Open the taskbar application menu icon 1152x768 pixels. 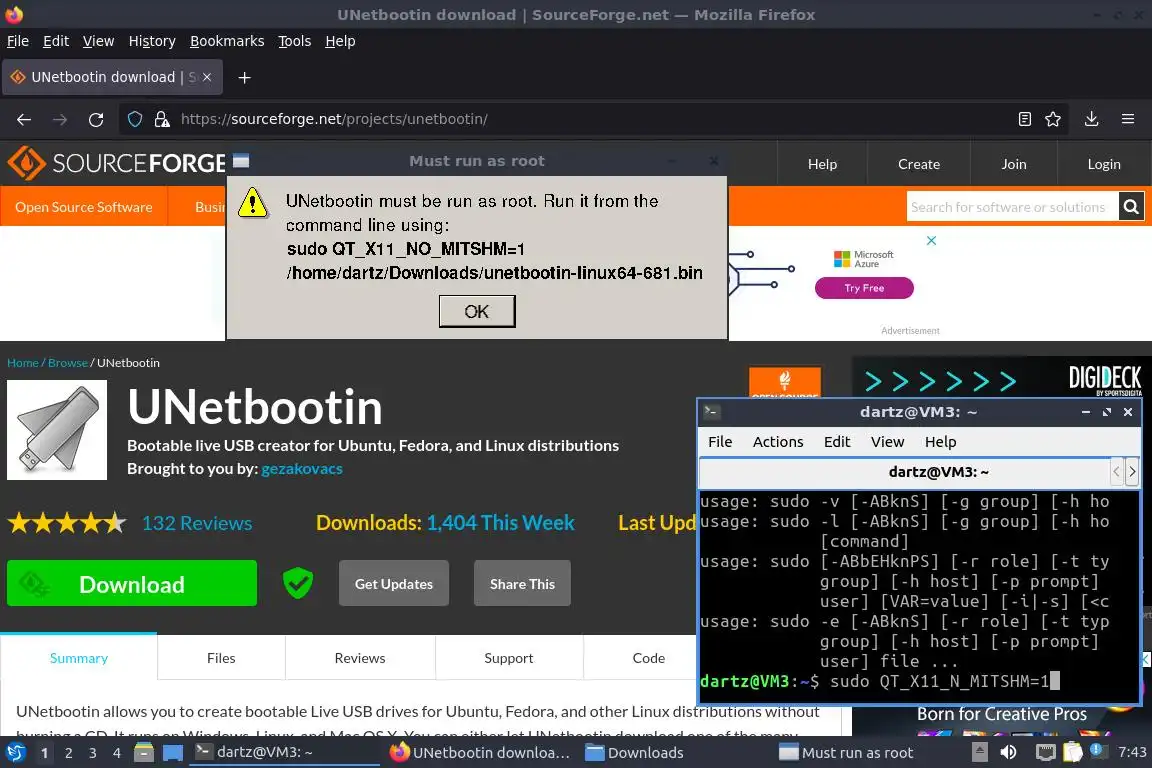(15, 752)
